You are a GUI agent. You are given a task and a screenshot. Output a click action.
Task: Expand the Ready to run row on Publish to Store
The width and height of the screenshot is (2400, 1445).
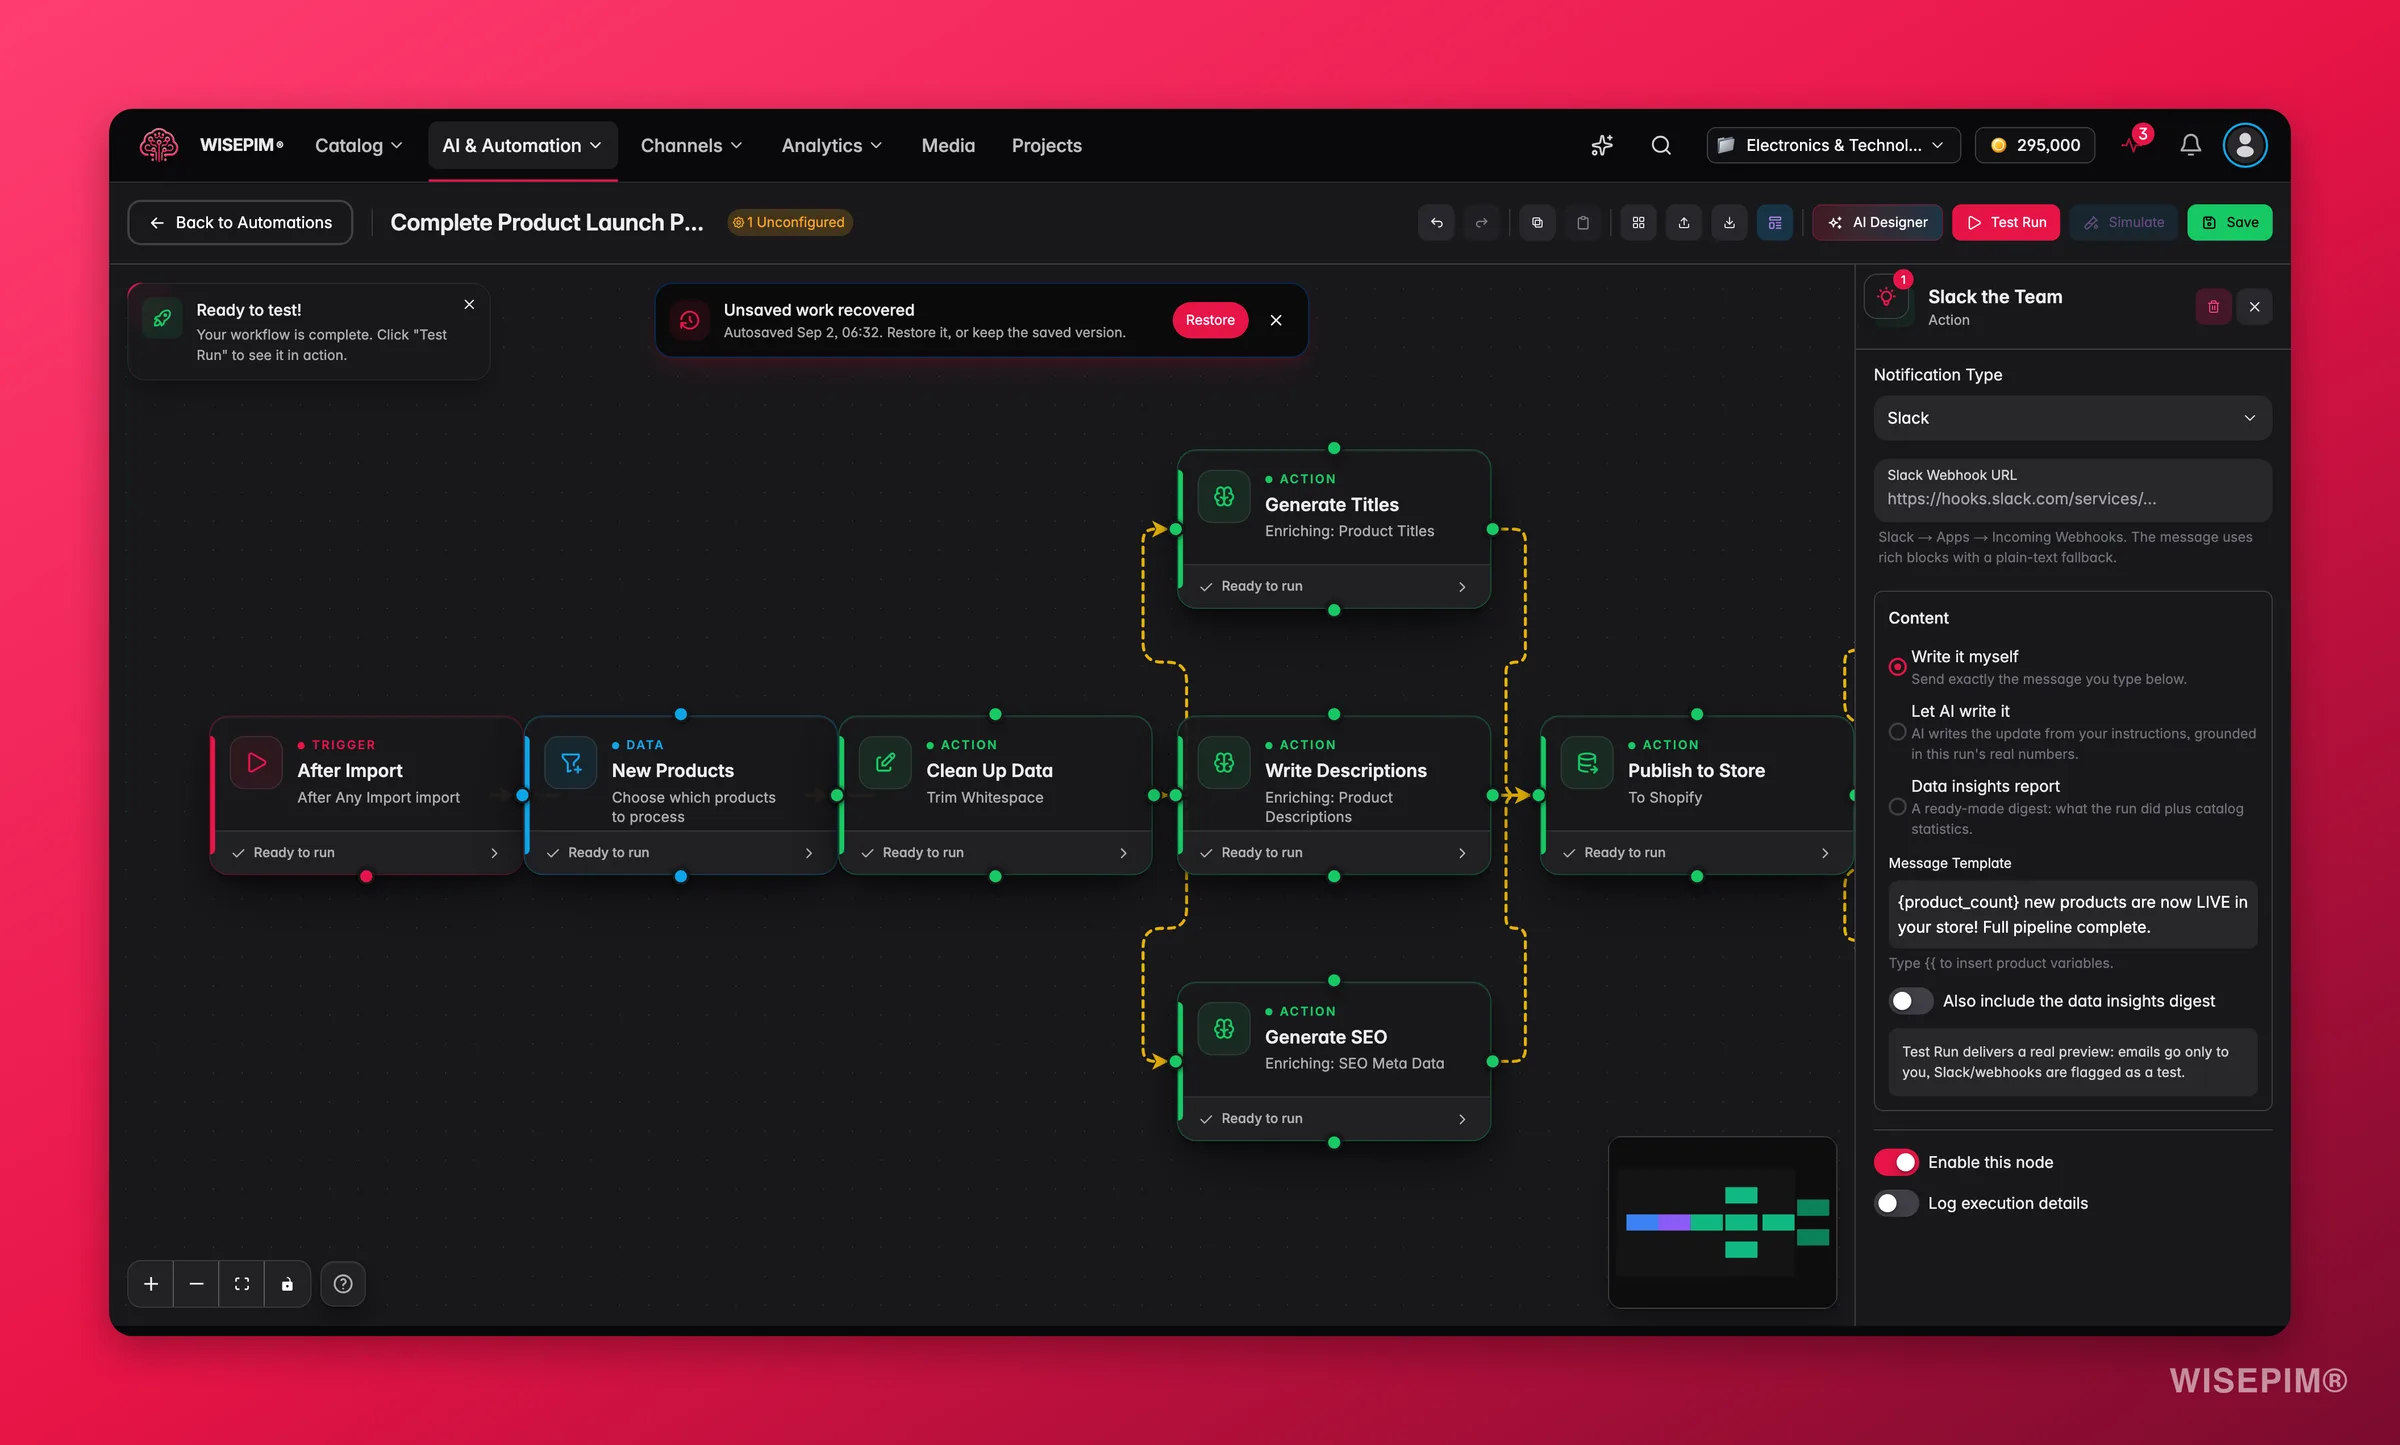pyautogui.click(x=1697, y=853)
